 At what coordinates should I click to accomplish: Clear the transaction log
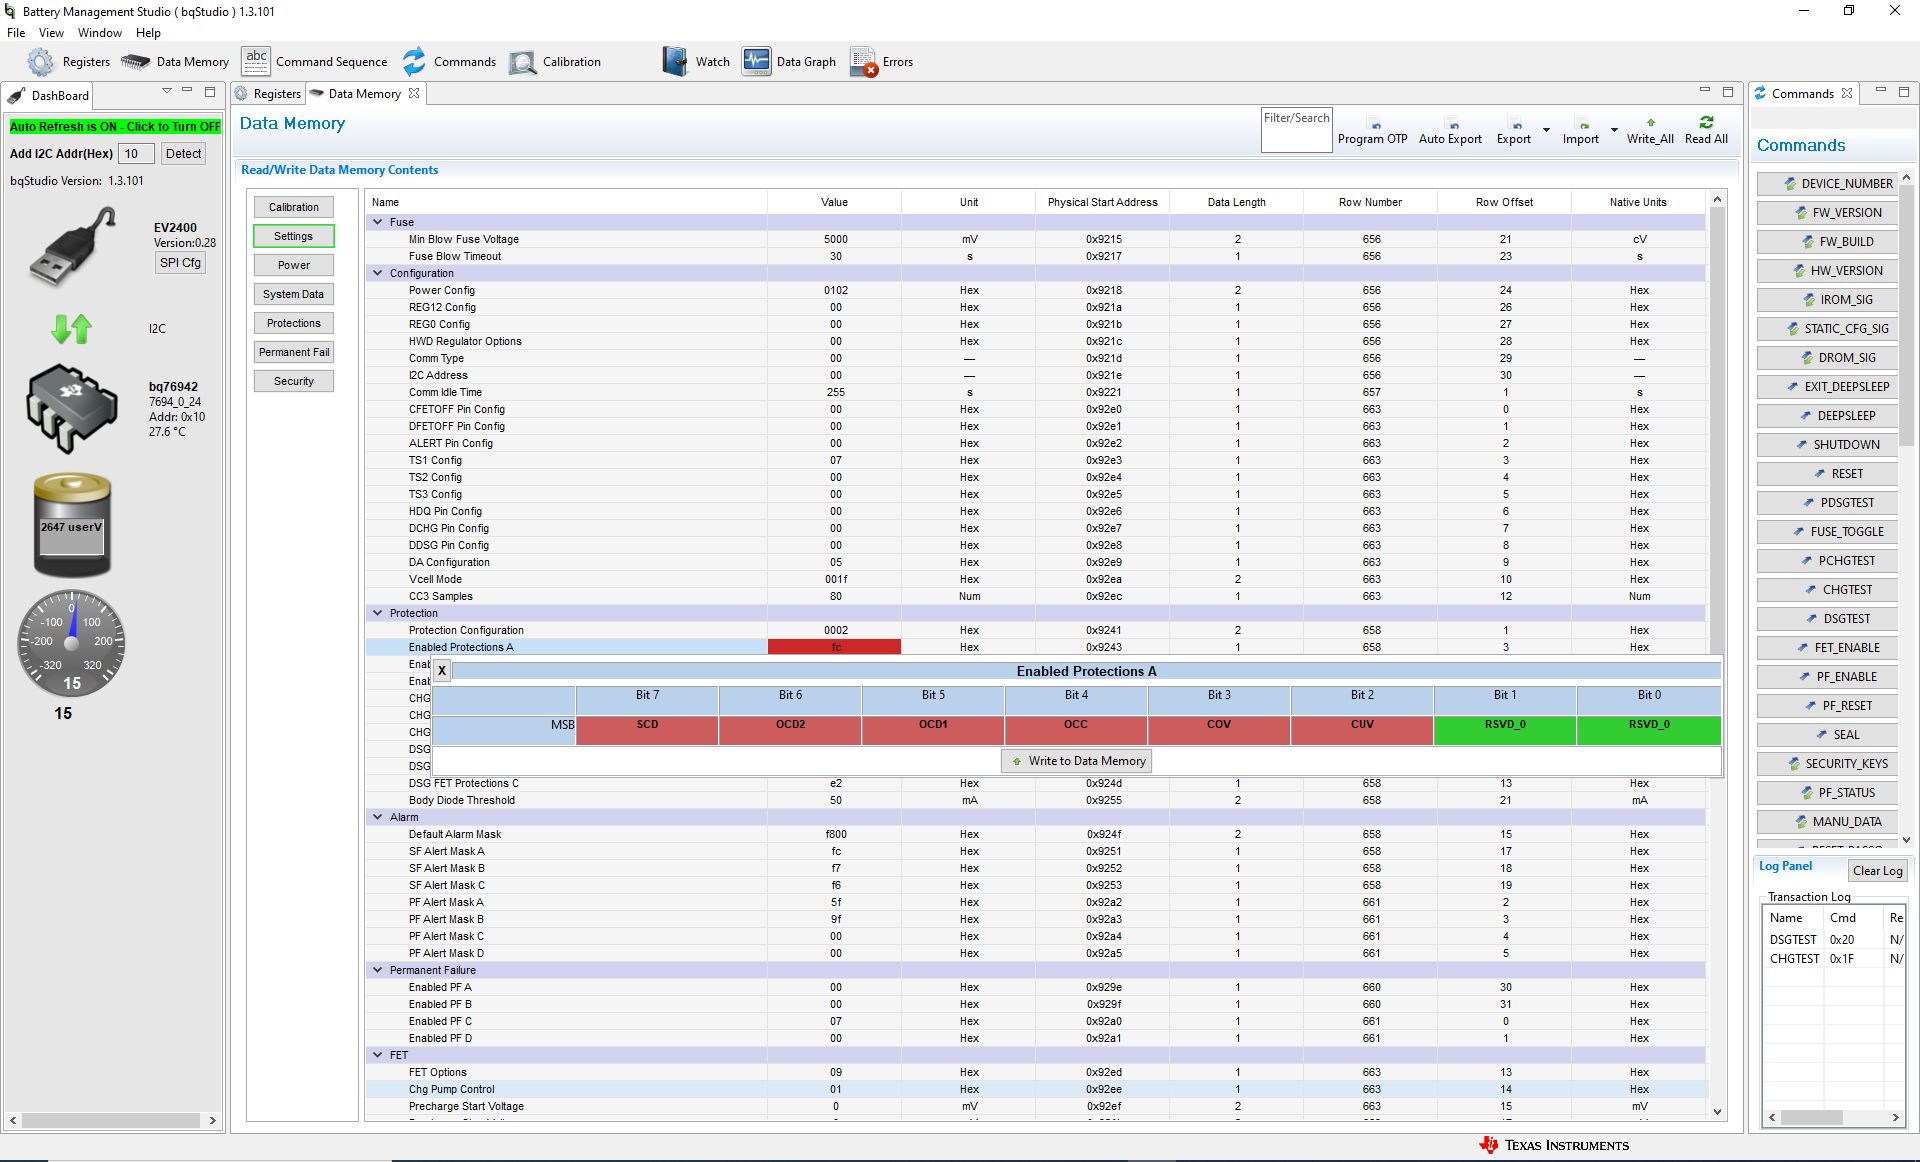click(x=1877, y=871)
